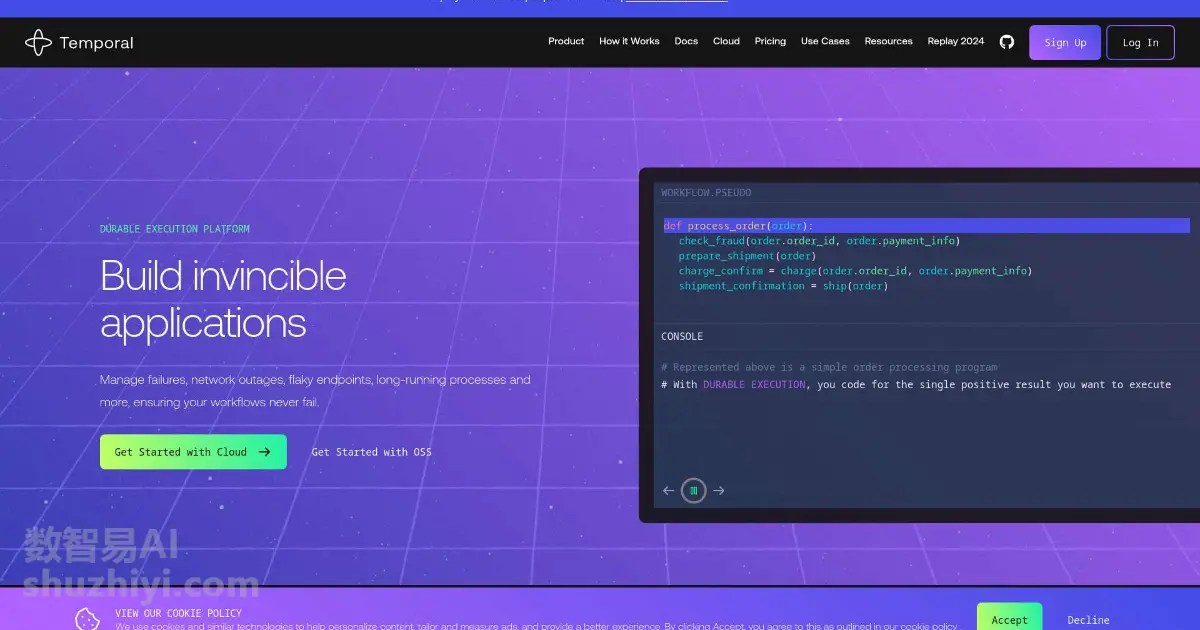Click the Sign Up button

1065,43
